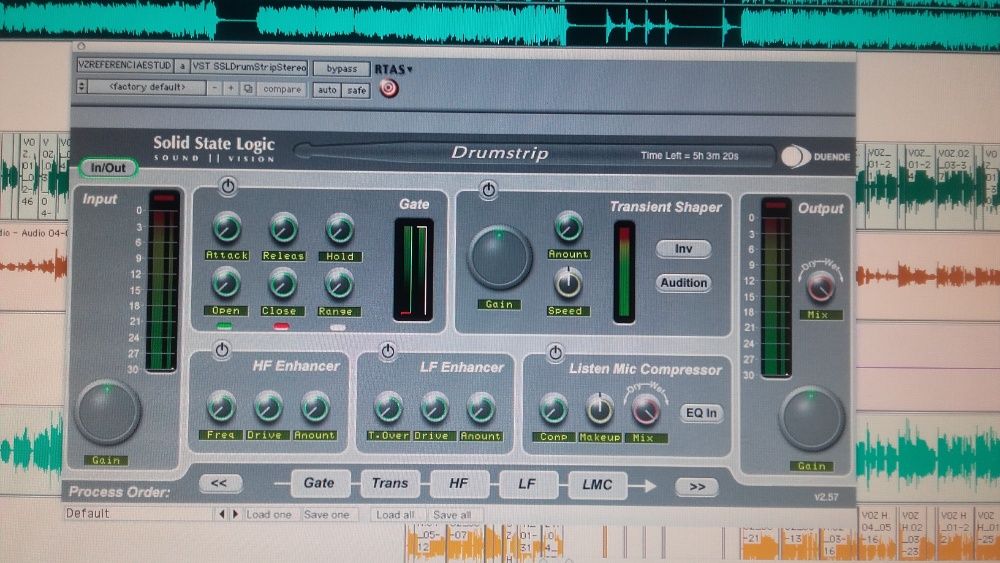Click Load all
The image size is (1000, 563).
[x=395, y=514]
